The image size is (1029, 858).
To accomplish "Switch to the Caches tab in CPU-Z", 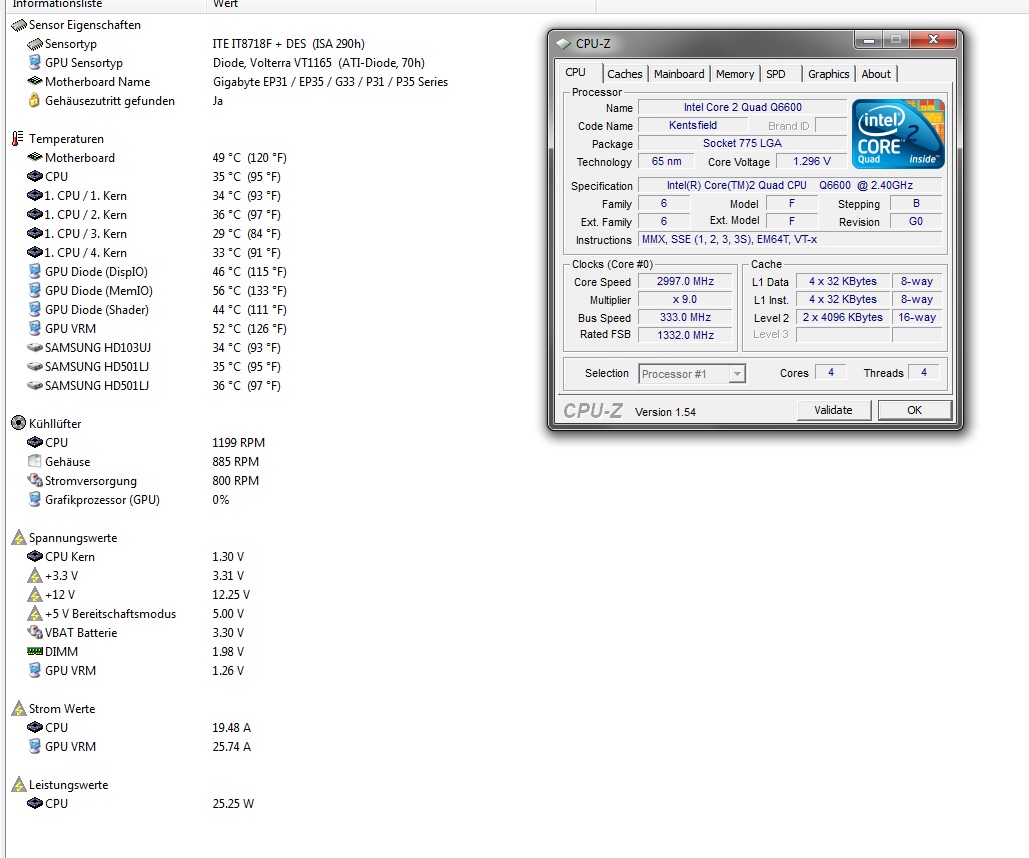I will pyautogui.click(x=625, y=74).
